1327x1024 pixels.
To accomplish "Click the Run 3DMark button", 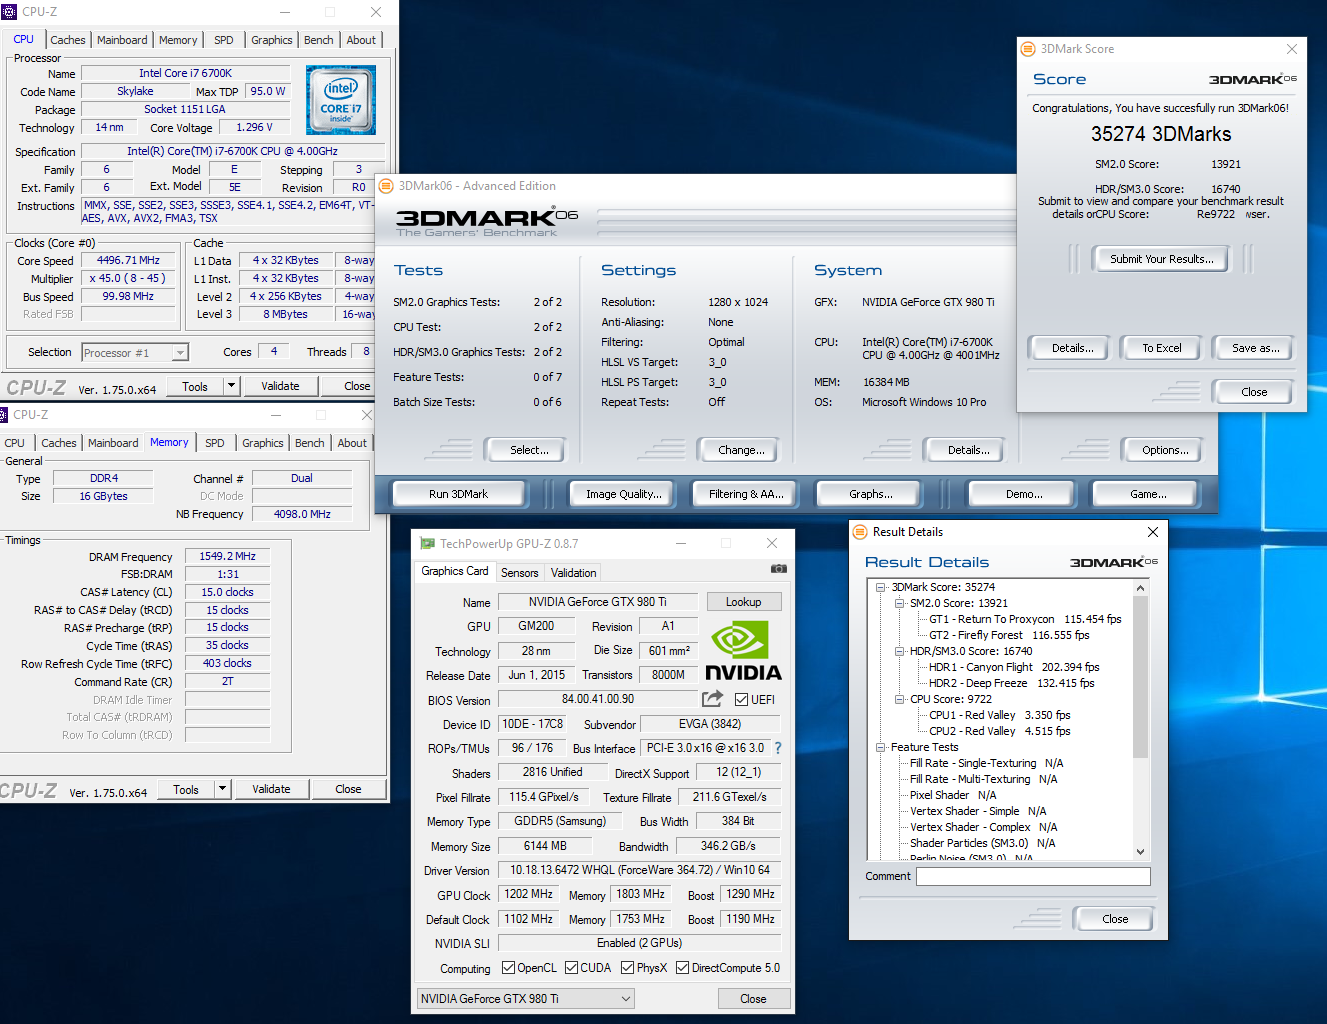I will pos(459,494).
